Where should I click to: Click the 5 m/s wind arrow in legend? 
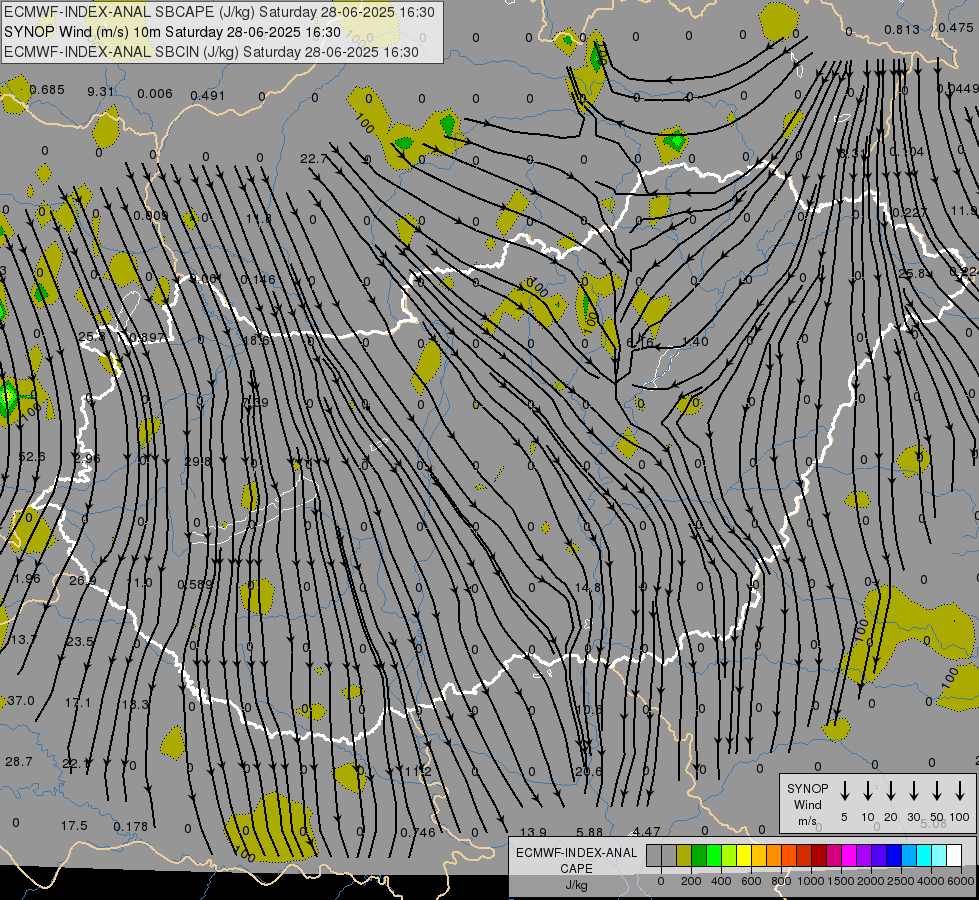point(845,791)
